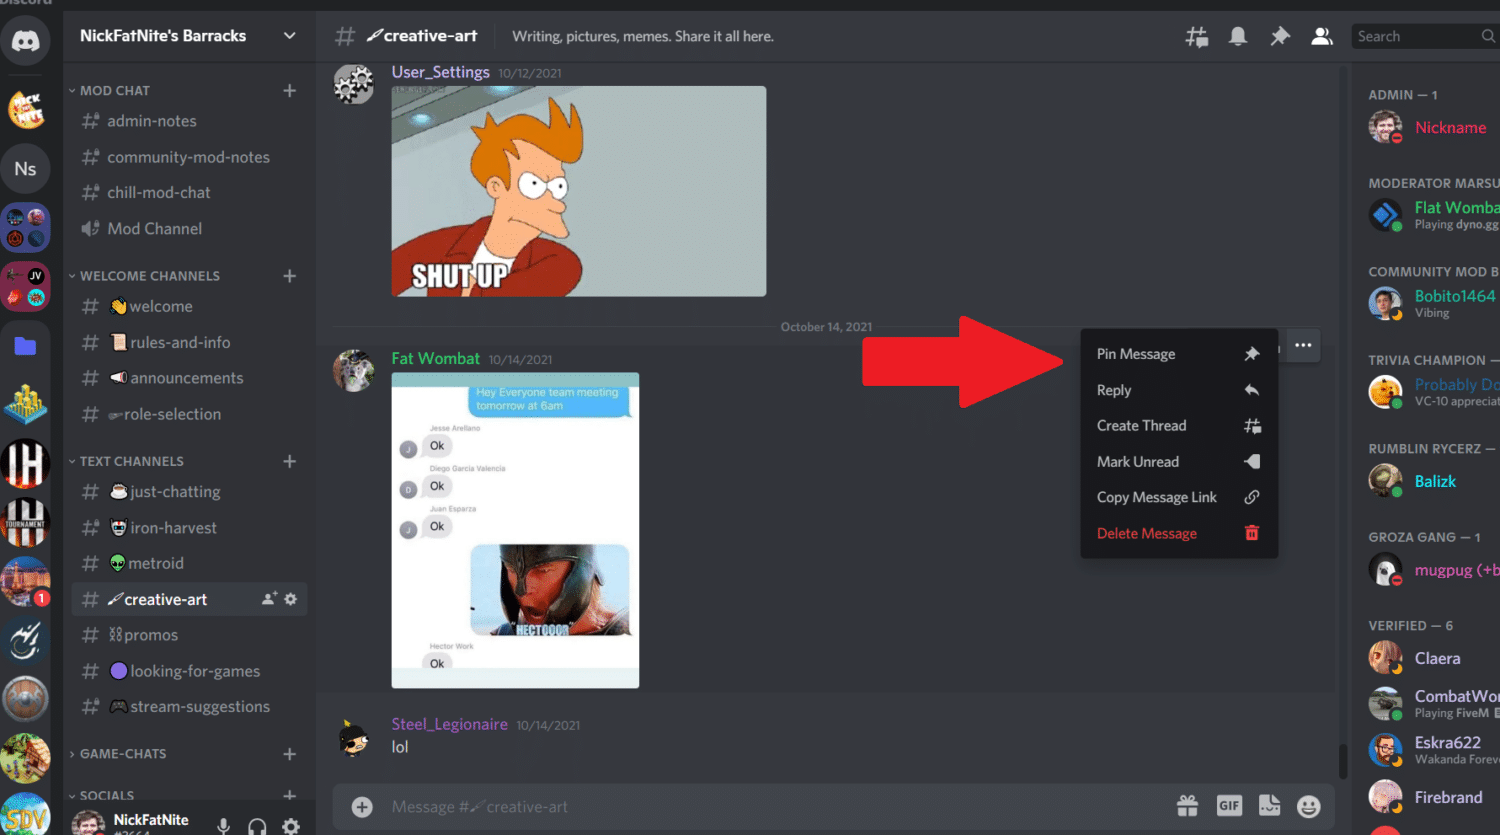Screen dimensions: 1500x835
Task: Open the Futurama SHUT UP image
Action: click(x=579, y=191)
